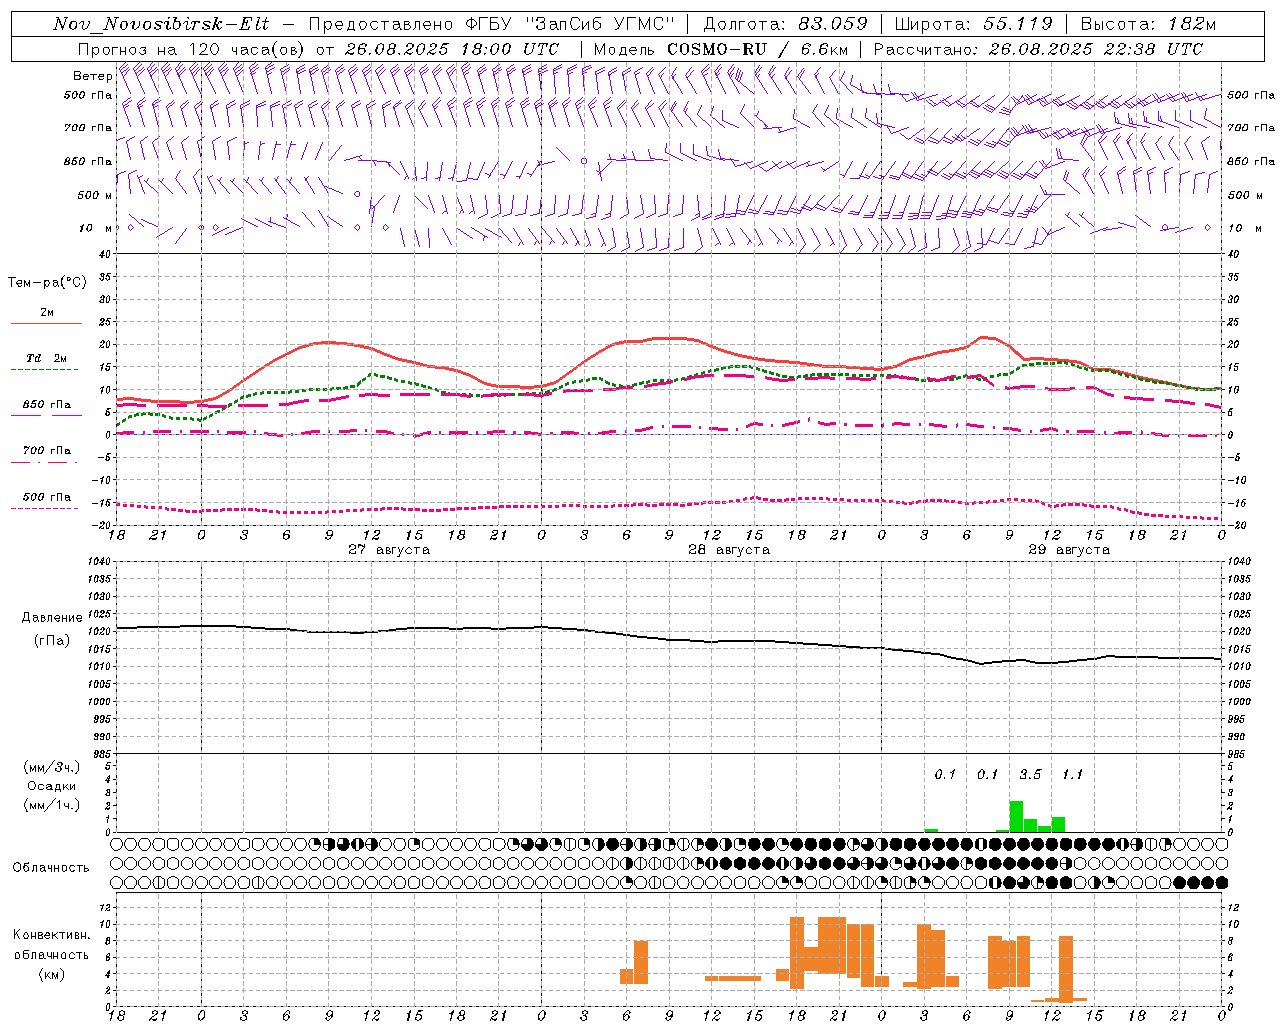This screenshot has width=1280, height=1024.
Task: Click the Рассчитано: 26.08.2025 22:38 UTC timestamp
Action: pos(1038,49)
